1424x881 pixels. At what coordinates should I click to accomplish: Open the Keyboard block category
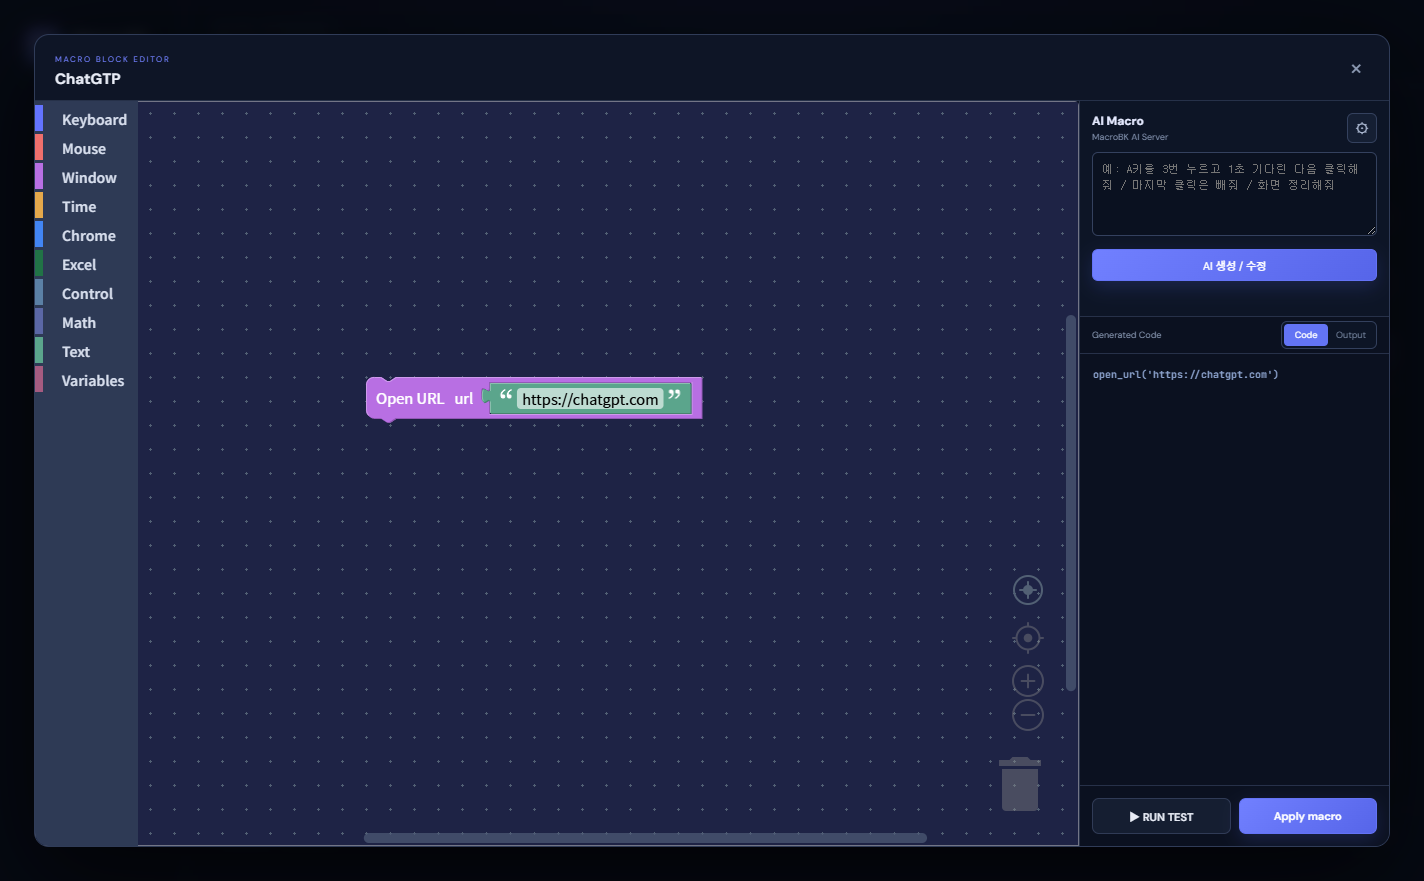tap(86, 119)
